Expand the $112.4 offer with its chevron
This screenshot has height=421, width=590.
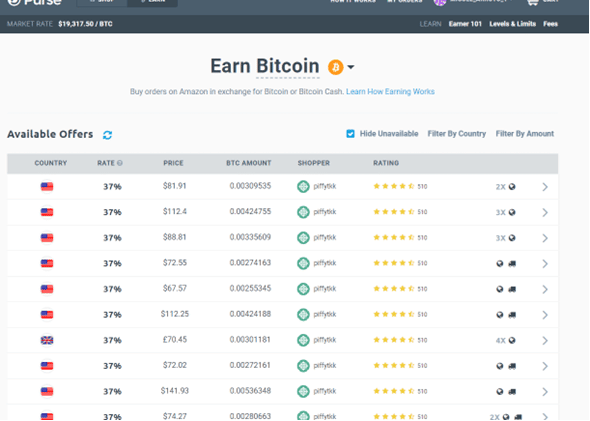tap(545, 213)
